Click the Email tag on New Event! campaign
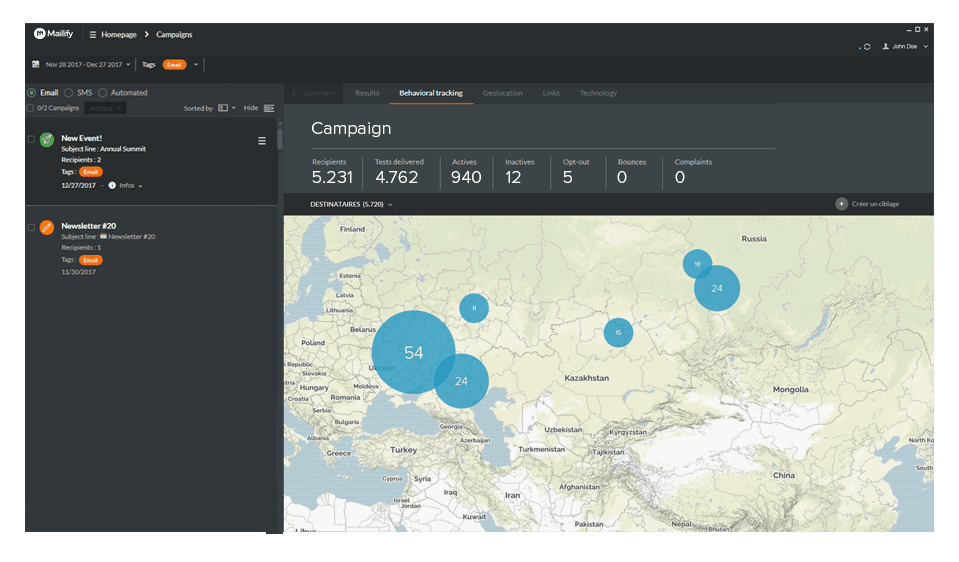 [x=91, y=172]
